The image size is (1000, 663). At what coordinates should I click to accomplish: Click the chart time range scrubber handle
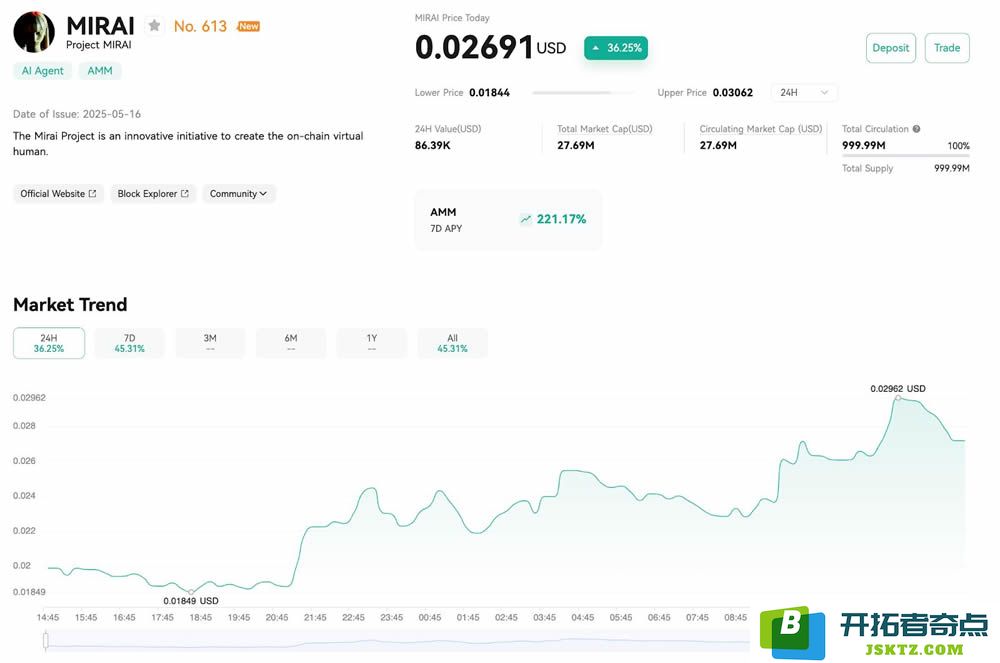(46, 641)
